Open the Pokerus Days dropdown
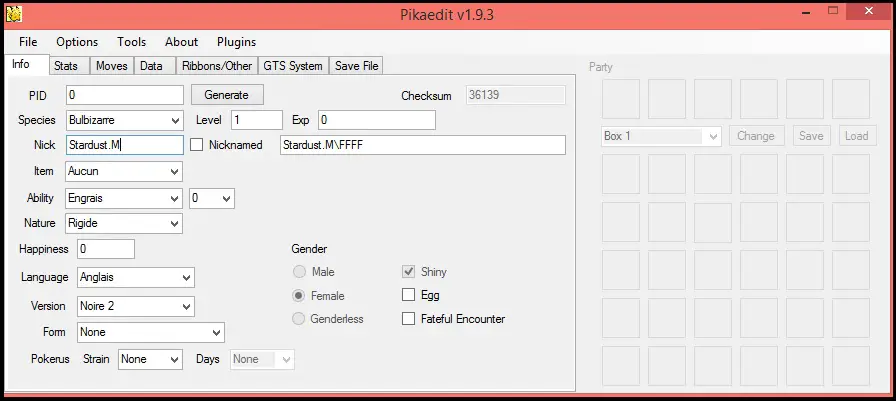 pyautogui.click(x=262, y=359)
